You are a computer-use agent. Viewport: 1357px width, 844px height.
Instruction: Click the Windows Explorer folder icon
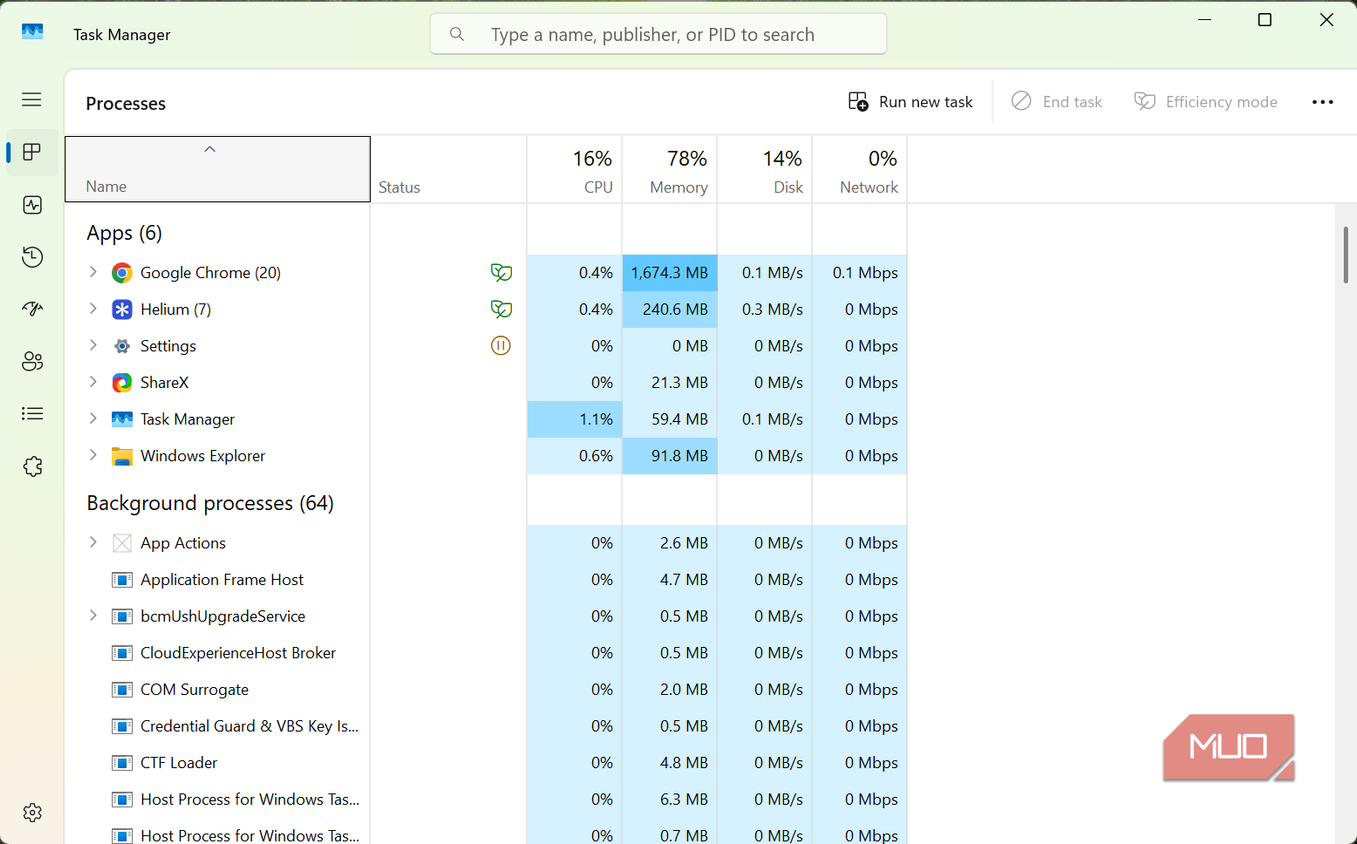tap(122, 456)
